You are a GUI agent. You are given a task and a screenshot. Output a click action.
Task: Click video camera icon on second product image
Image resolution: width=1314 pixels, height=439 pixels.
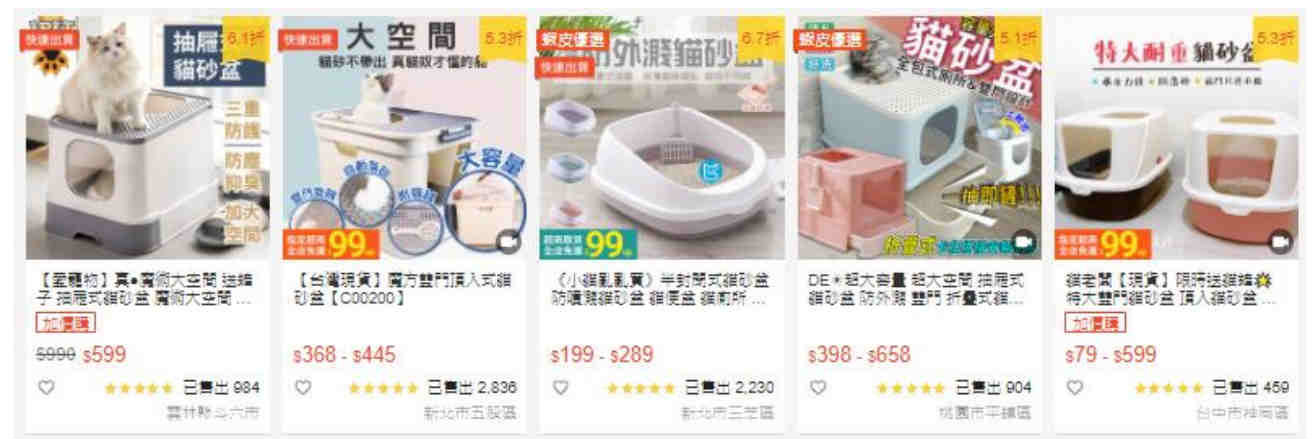coord(509,242)
